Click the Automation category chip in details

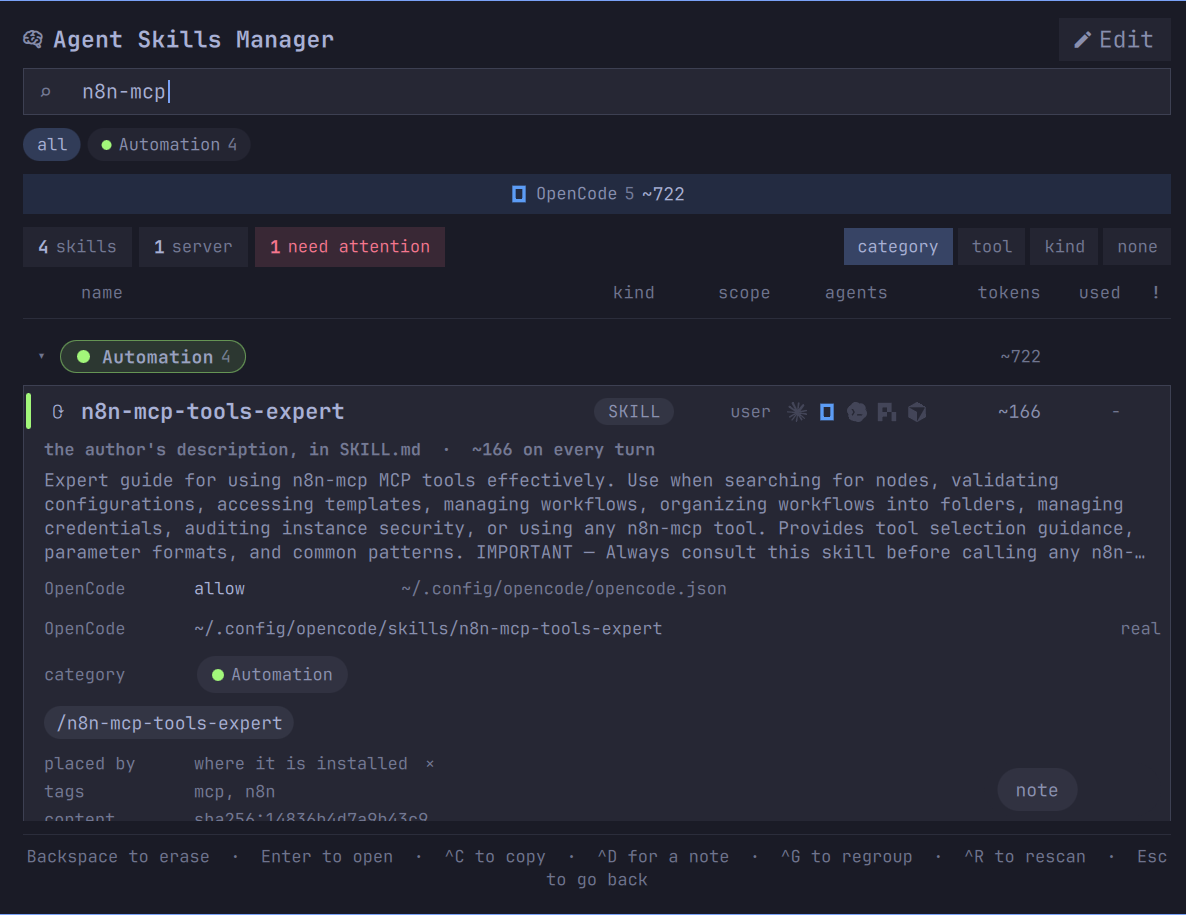[x=272, y=675]
